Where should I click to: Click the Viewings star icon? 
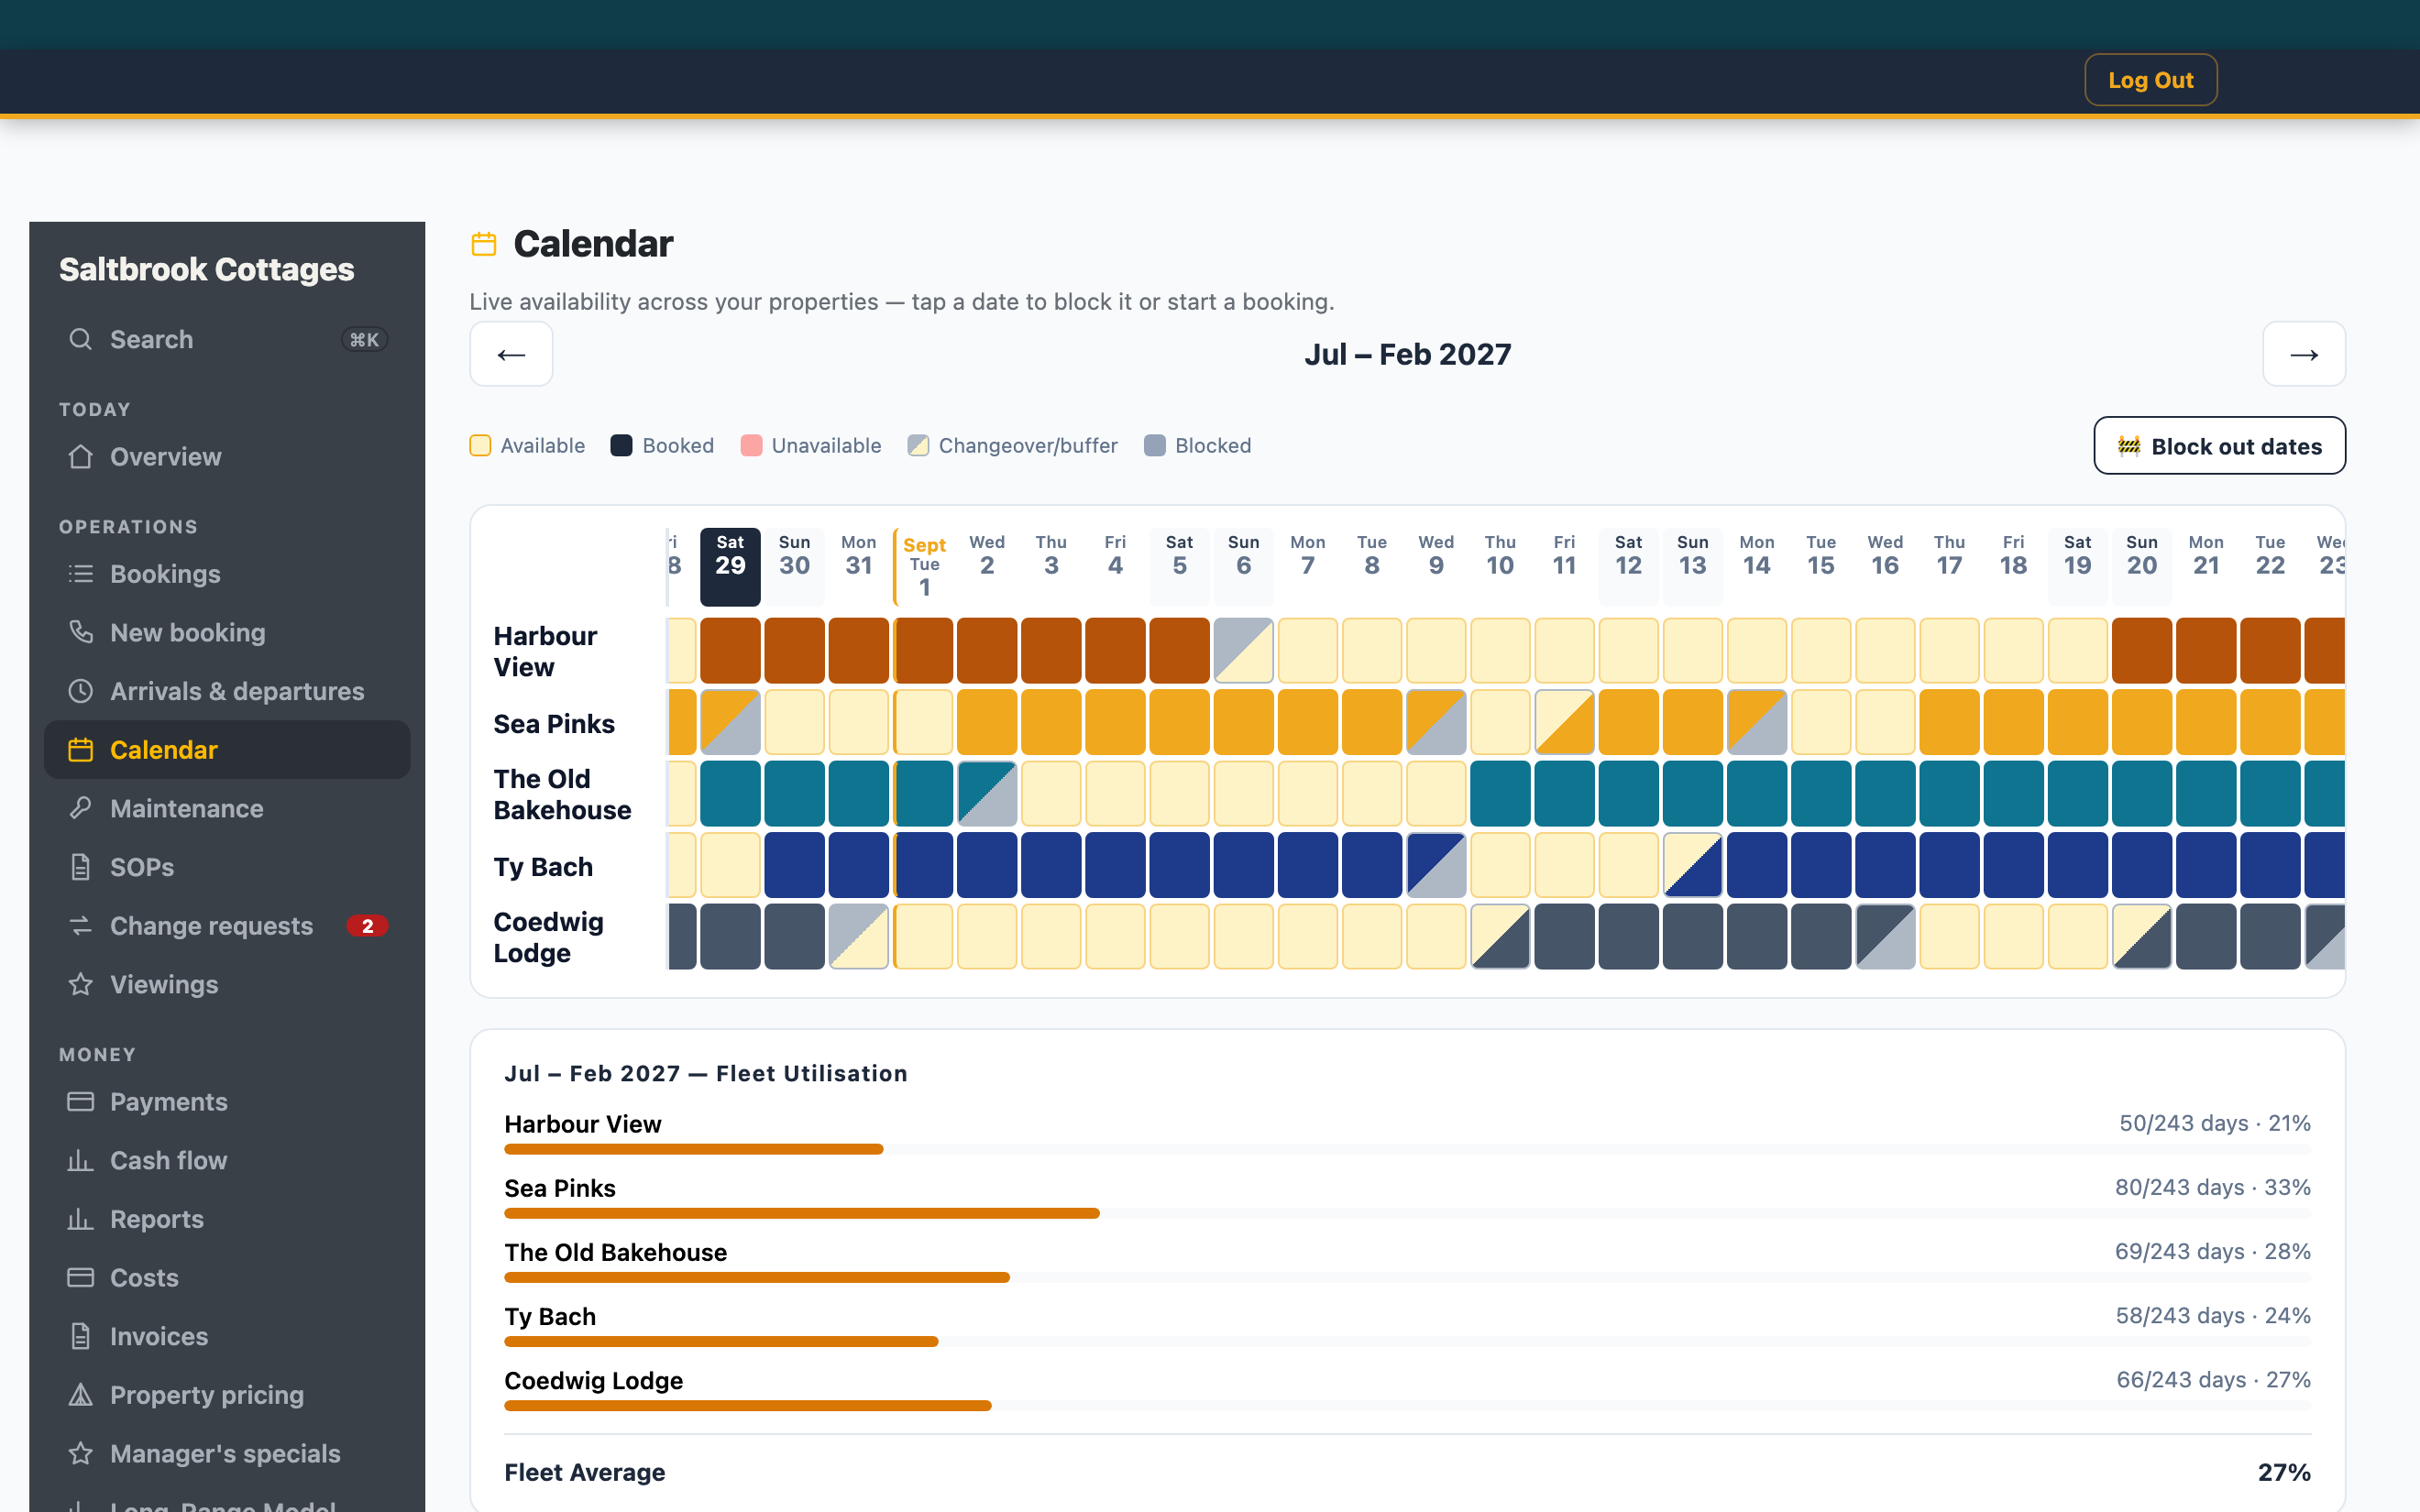coord(80,984)
